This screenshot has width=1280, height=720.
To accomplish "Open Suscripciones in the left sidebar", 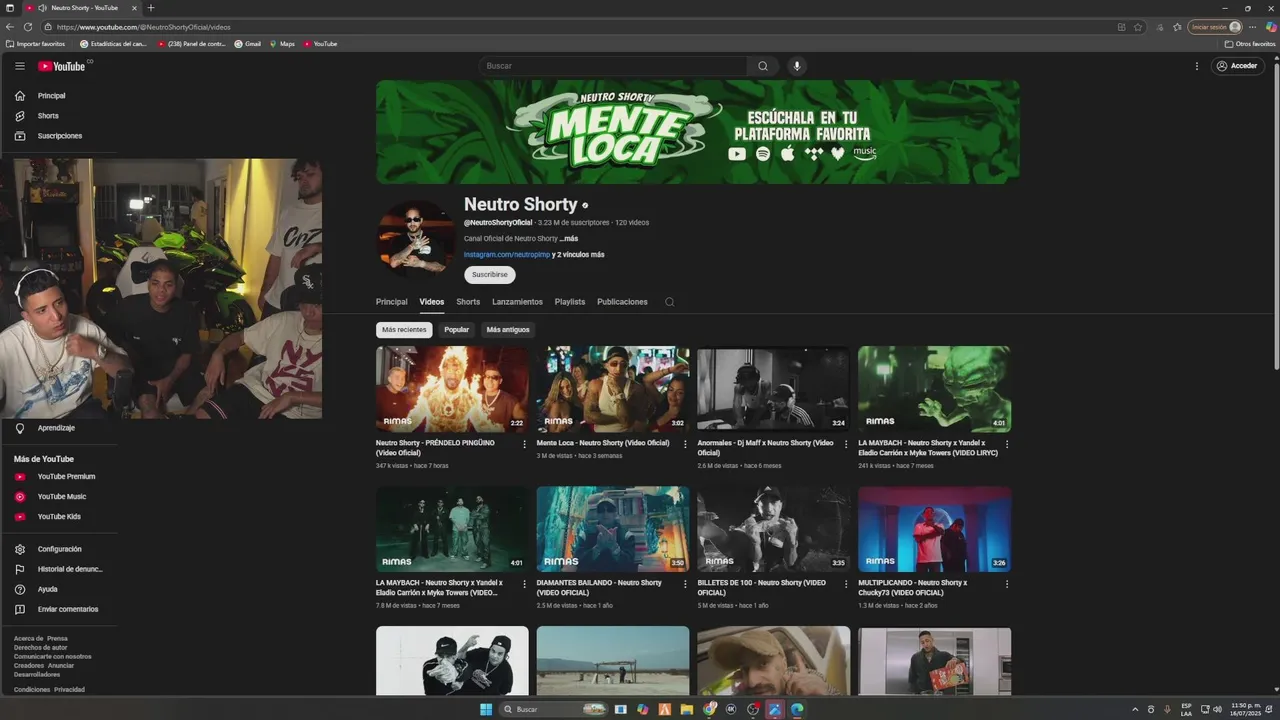I will pyautogui.click(x=60, y=136).
